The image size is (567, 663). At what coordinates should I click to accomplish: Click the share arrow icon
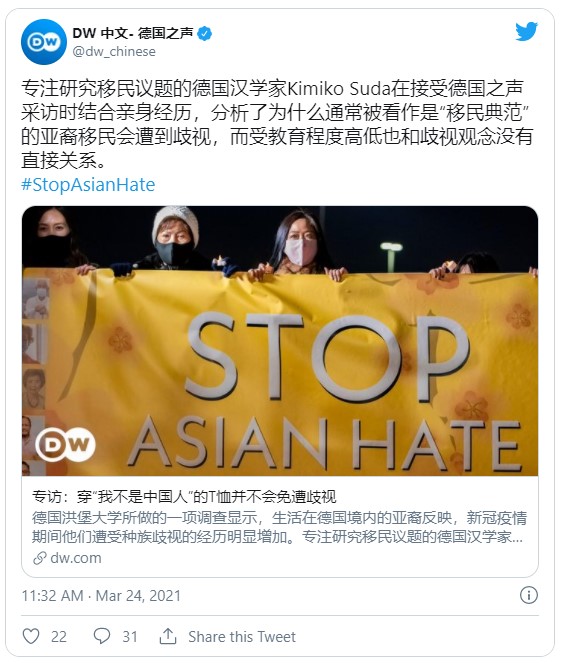coord(168,636)
